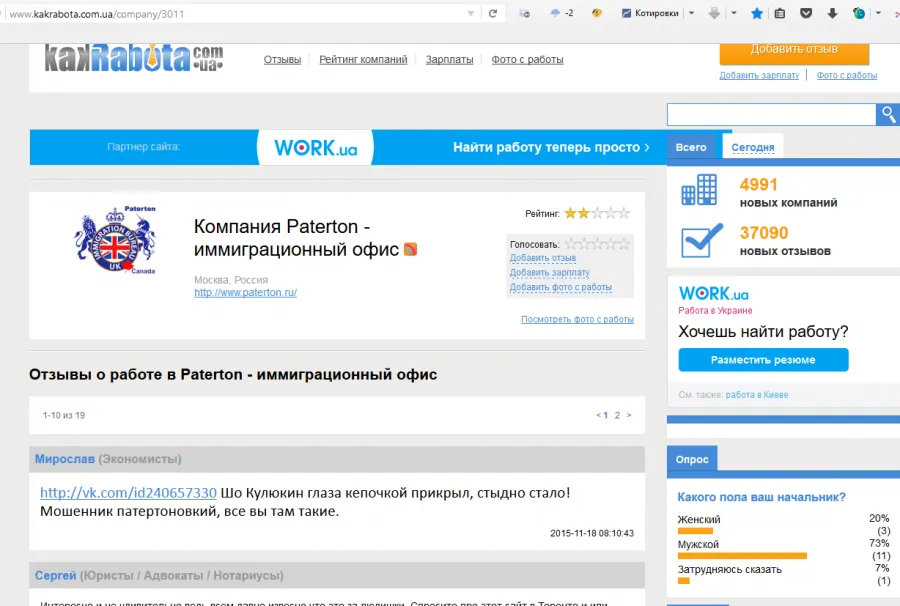Click the poll question Какого пола ваш начальник?
The image size is (900, 606).
pyautogui.click(x=762, y=497)
